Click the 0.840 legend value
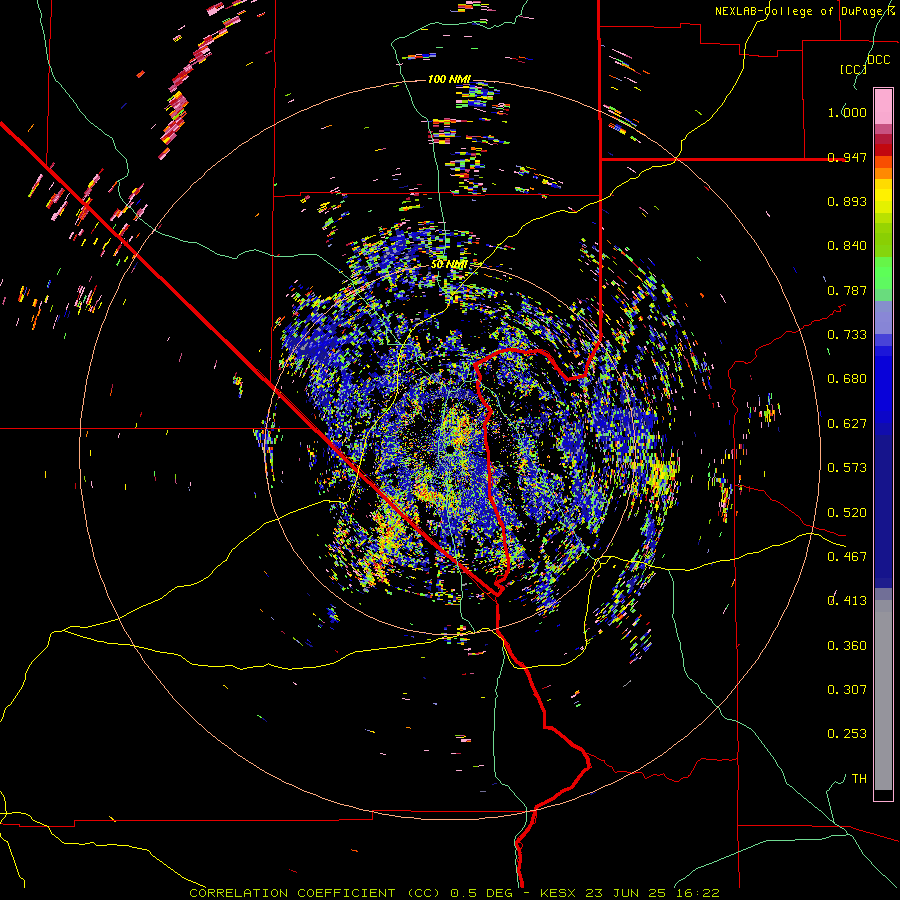This screenshot has width=900, height=900. click(x=847, y=246)
